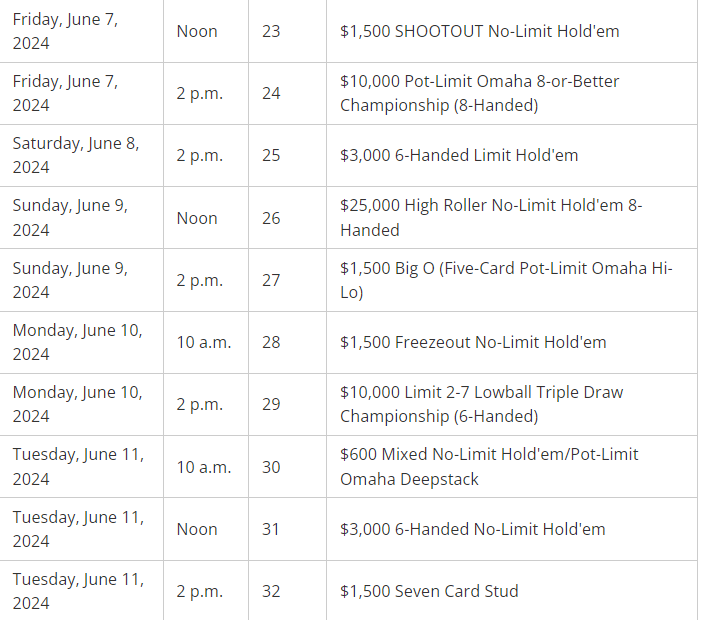The height and width of the screenshot is (620, 701).
Task: Select event number 29 in the table
Action: tap(271, 404)
